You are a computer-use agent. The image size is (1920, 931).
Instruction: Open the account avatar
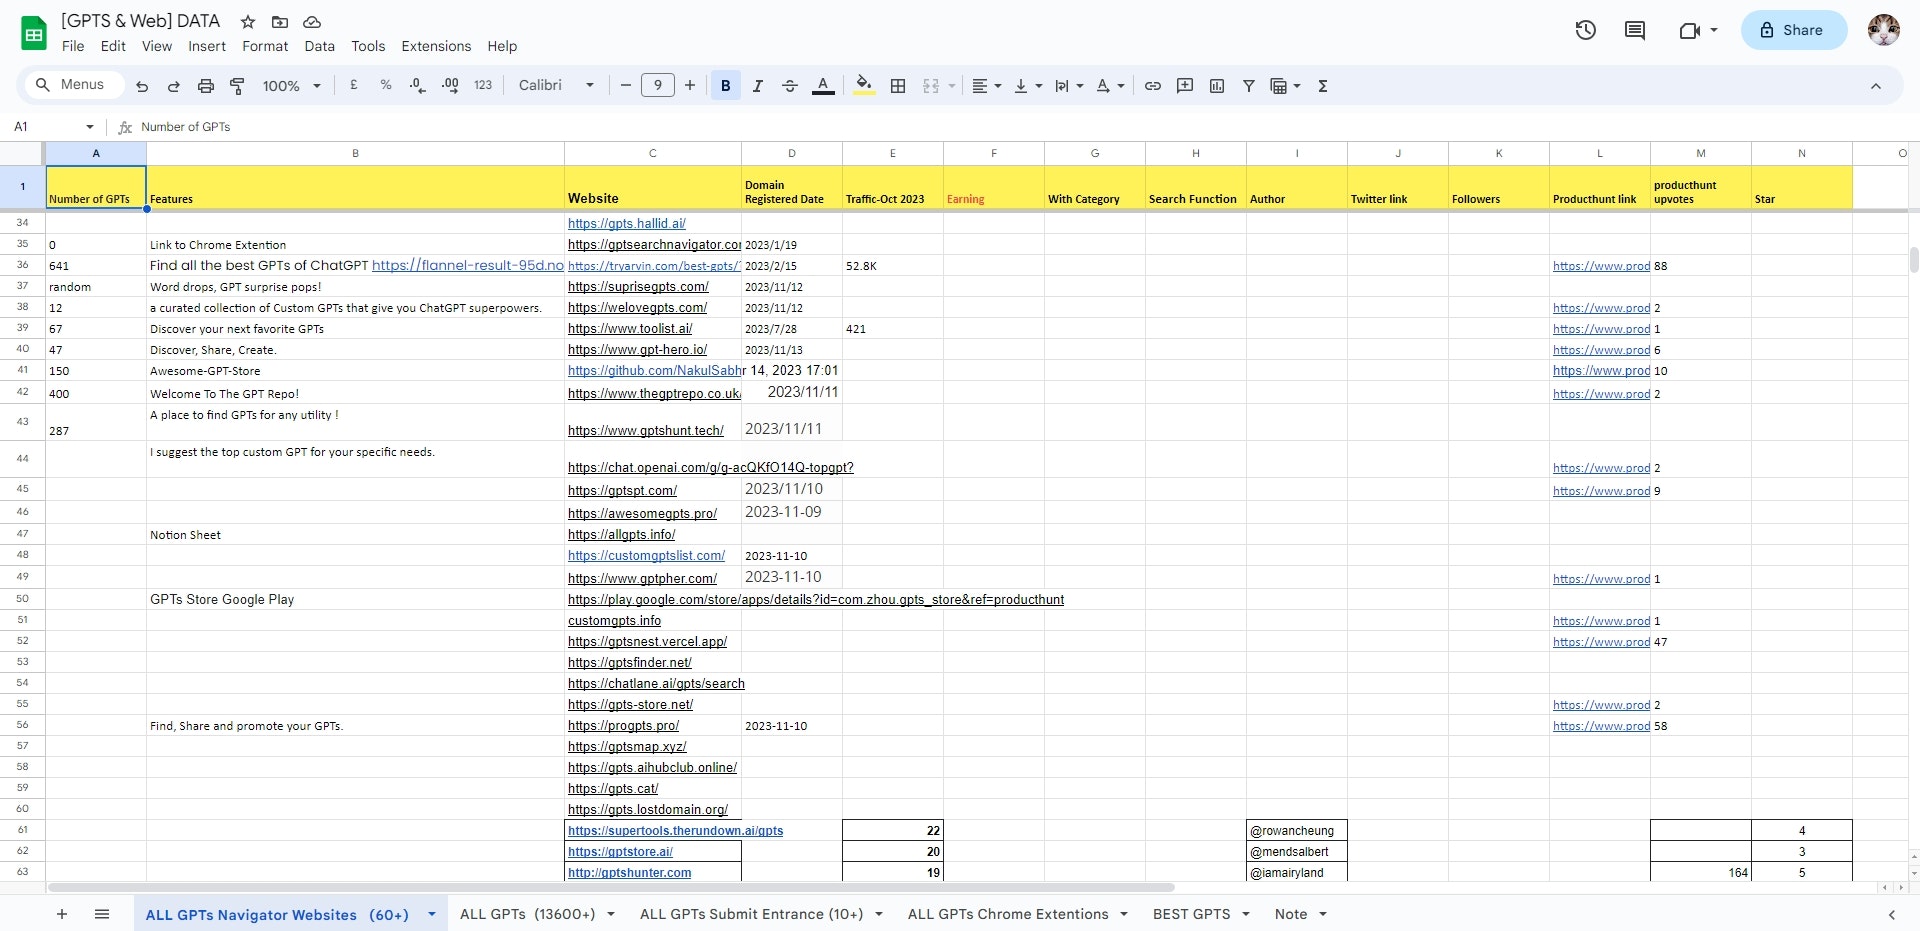[1884, 30]
